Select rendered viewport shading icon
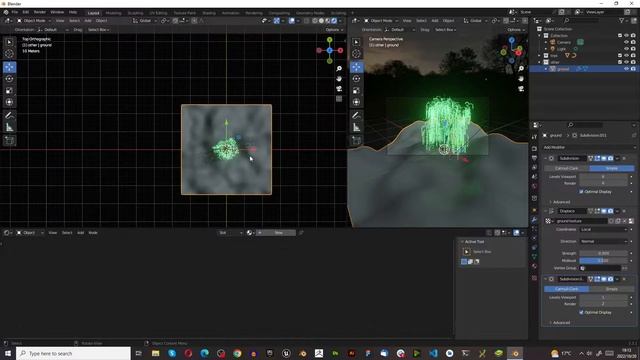Screen dimensions: 640x360 pyautogui.click(x=334, y=20)
